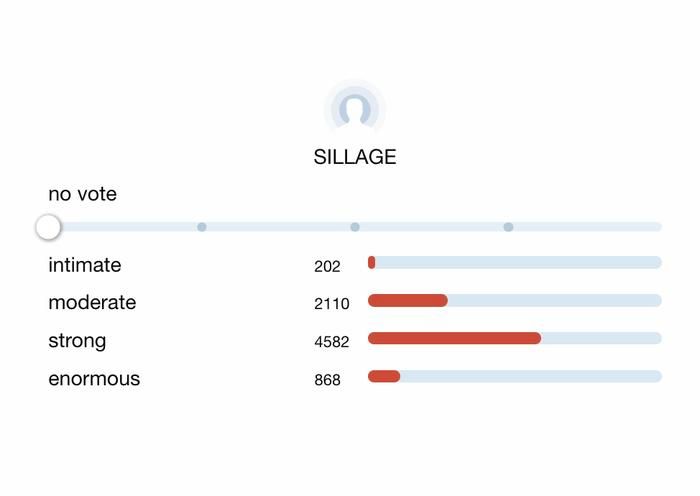Set slider to the third stop dot
700x496 pixels.
click(355, 227)
